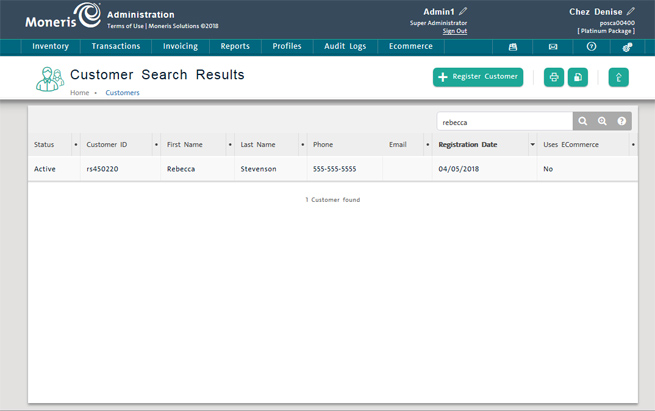The image size is (655, 411).
Task: Open the settings gears icon in navbar
Action: (x=627, y=47)
